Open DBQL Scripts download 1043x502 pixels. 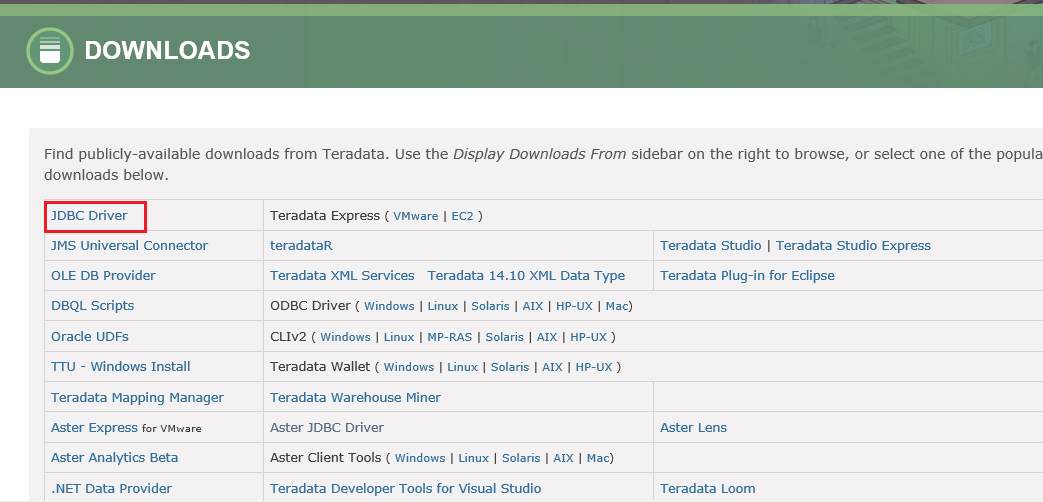(92, 306)
